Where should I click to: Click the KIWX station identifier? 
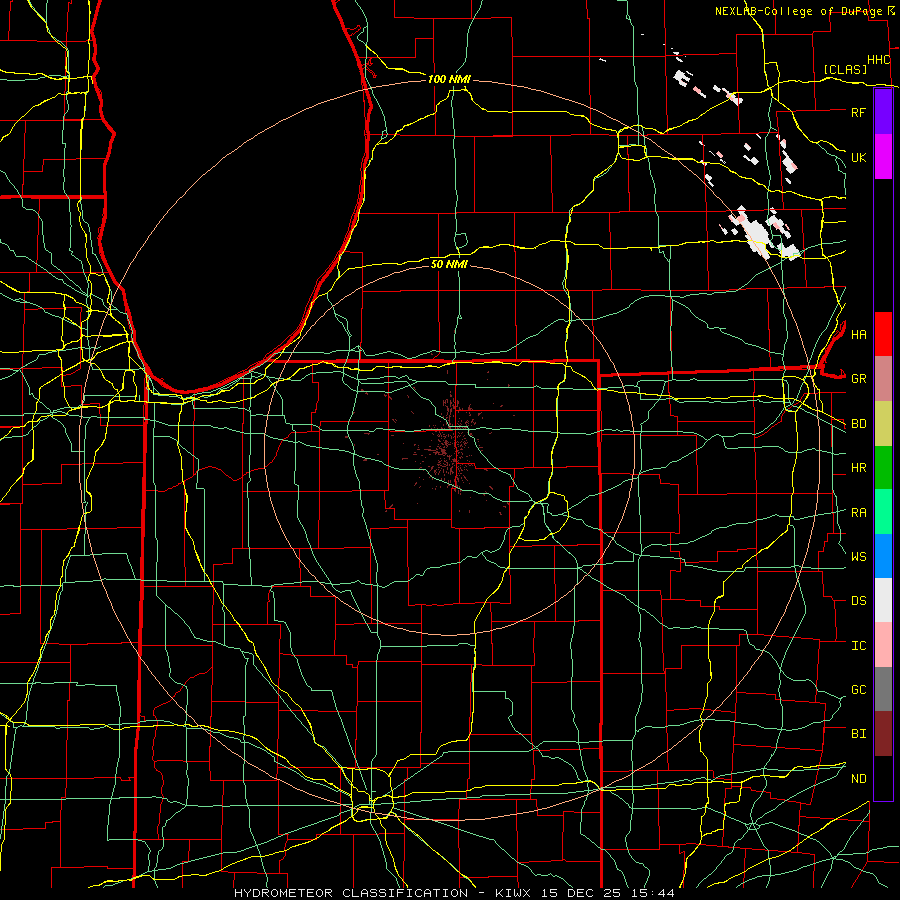(x=513, y=893)
